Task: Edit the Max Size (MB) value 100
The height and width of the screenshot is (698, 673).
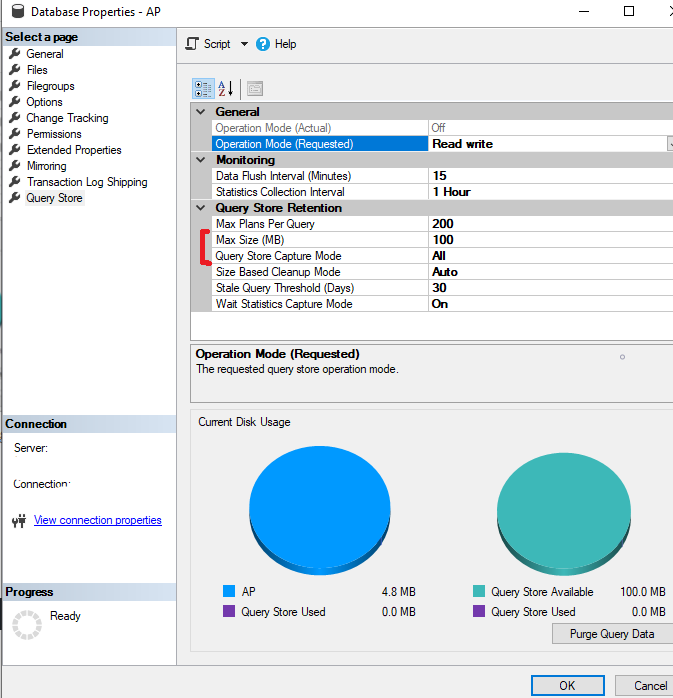Action: click(551, 240)
